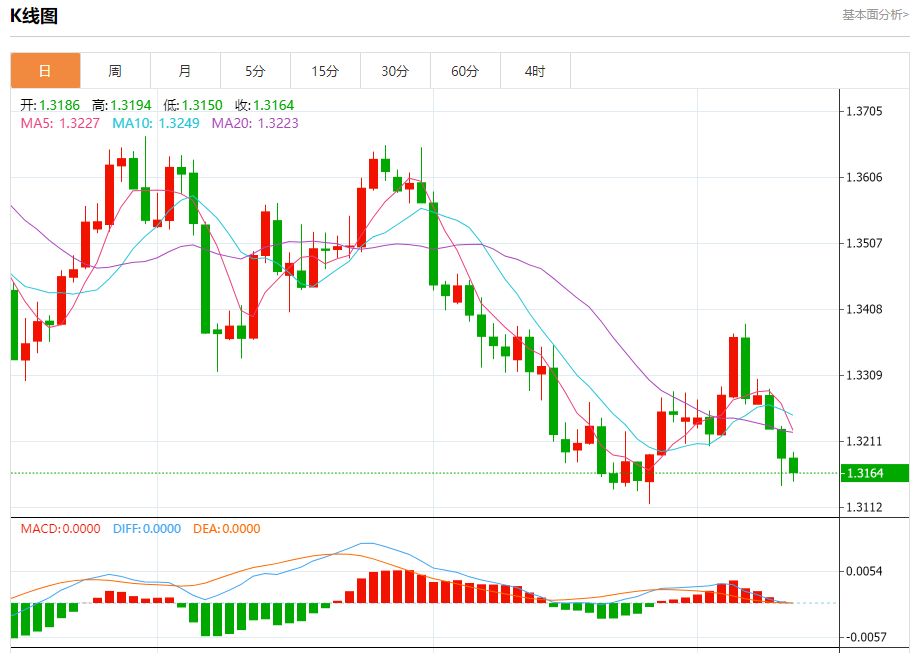Click the MACD:0.0000 label
The height and width of the screenshot is (653, 919).
pos(60,529)
